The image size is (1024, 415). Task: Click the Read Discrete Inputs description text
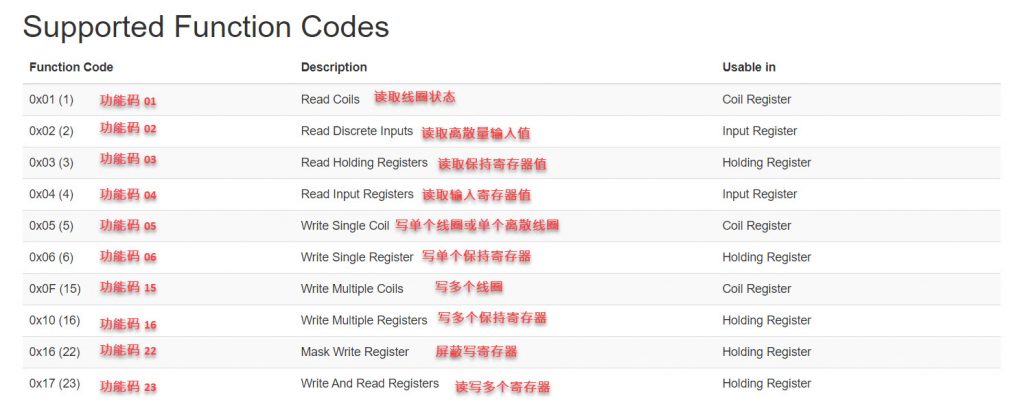pos(357,131)
